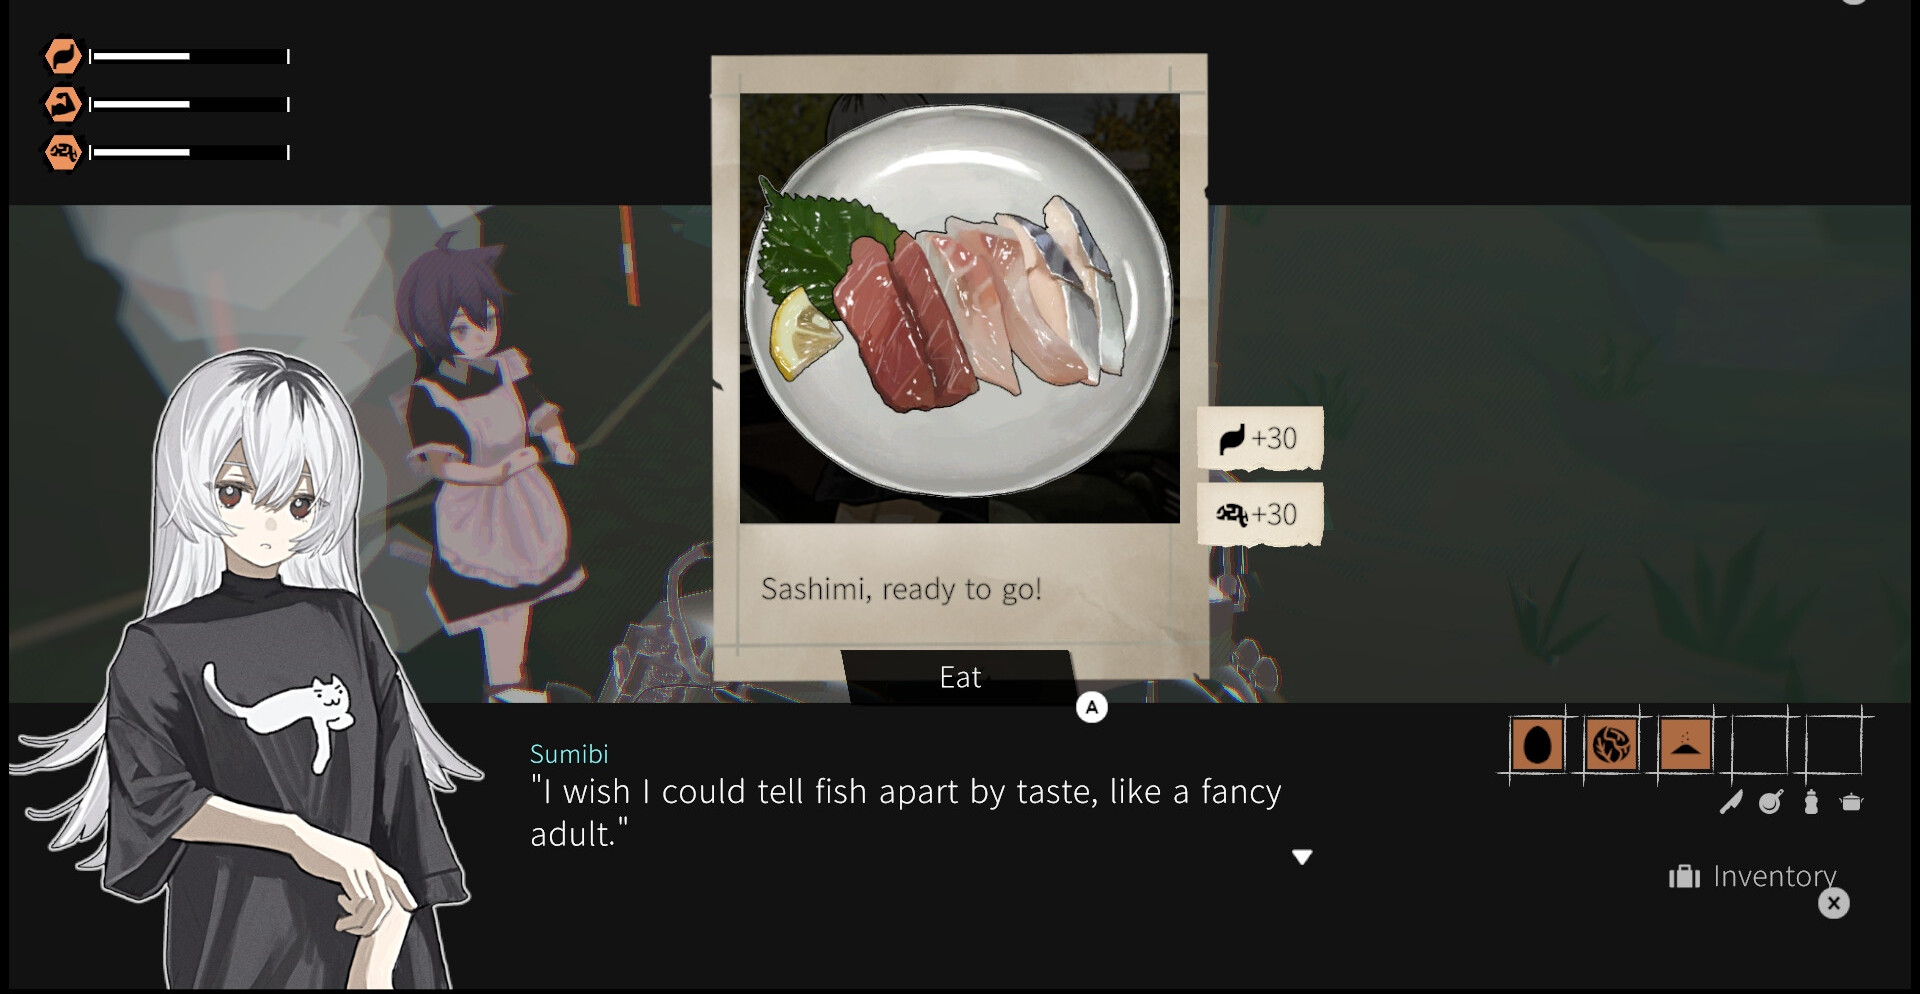Image resolution: width=1920 pixels, height=994 pixels.
Task: Advance dialogue with the down arrow
Action: [1302, 857]
